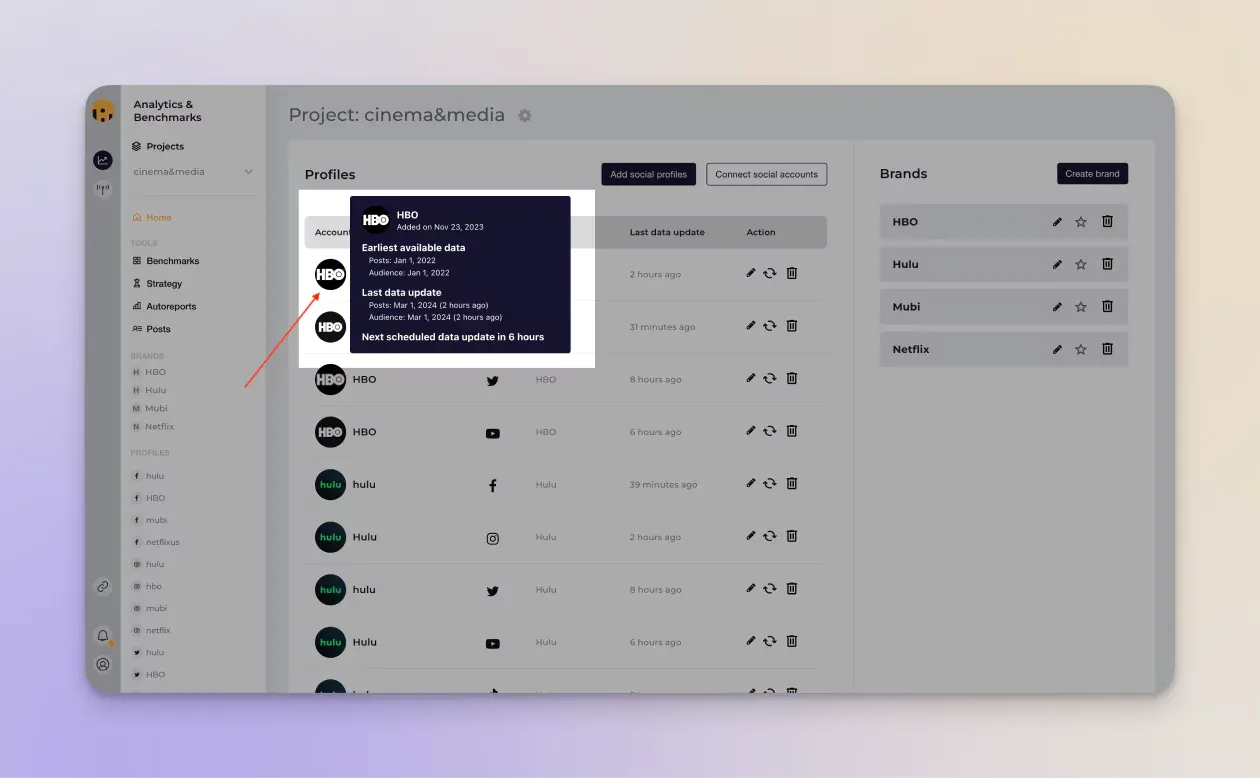Click the Create brand button
This screenshot has width=1260, height=778.
[1092, 173]
